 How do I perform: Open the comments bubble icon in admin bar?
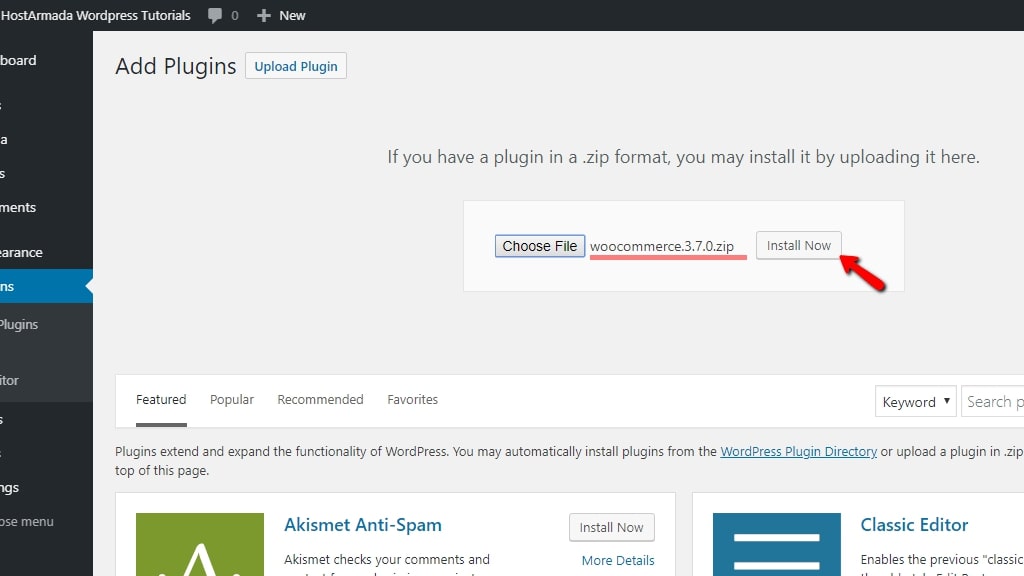click(214, 16)
